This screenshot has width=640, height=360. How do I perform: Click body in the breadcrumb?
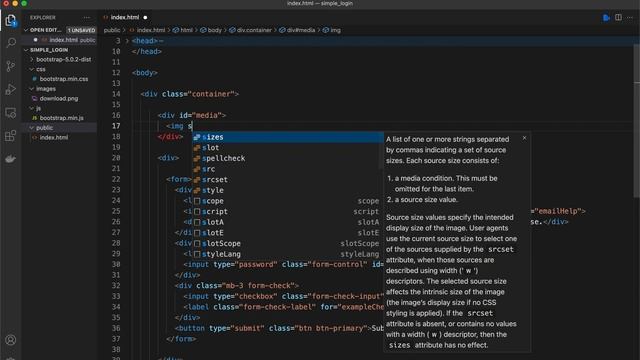pos(214,30)
